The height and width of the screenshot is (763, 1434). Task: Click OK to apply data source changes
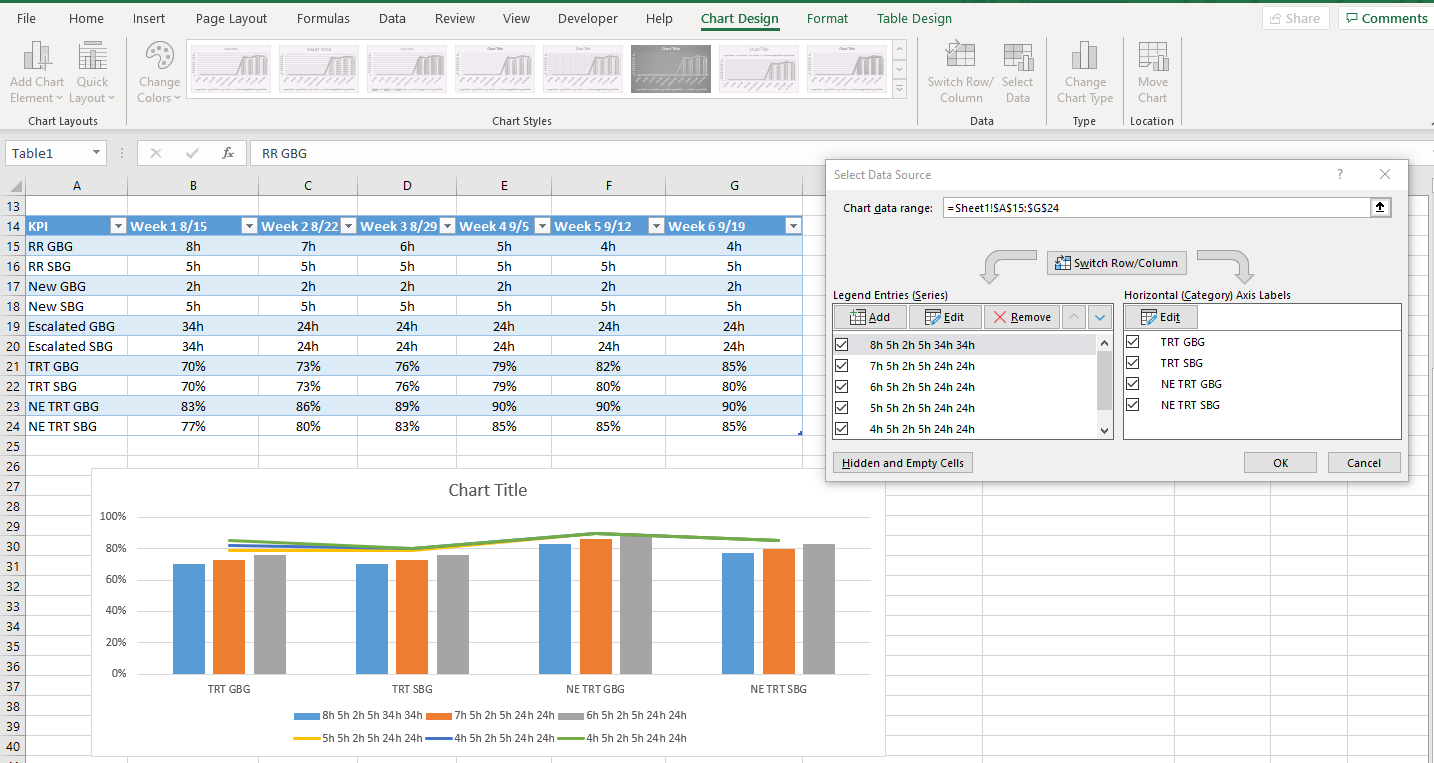[x=1280, y=462]
